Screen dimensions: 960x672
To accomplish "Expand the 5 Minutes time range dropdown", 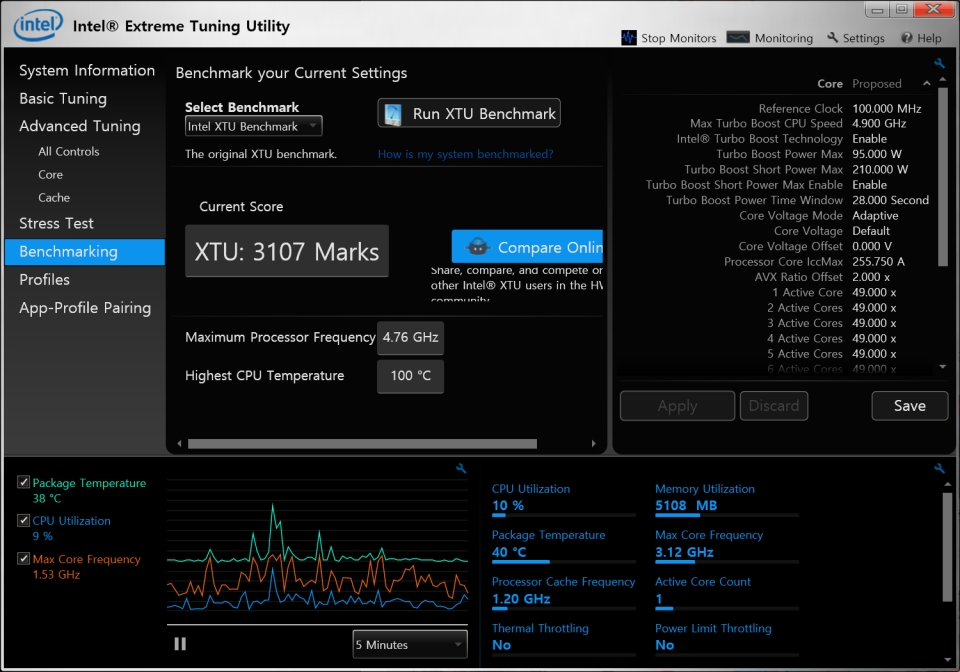I will click(x=410, y=645).
